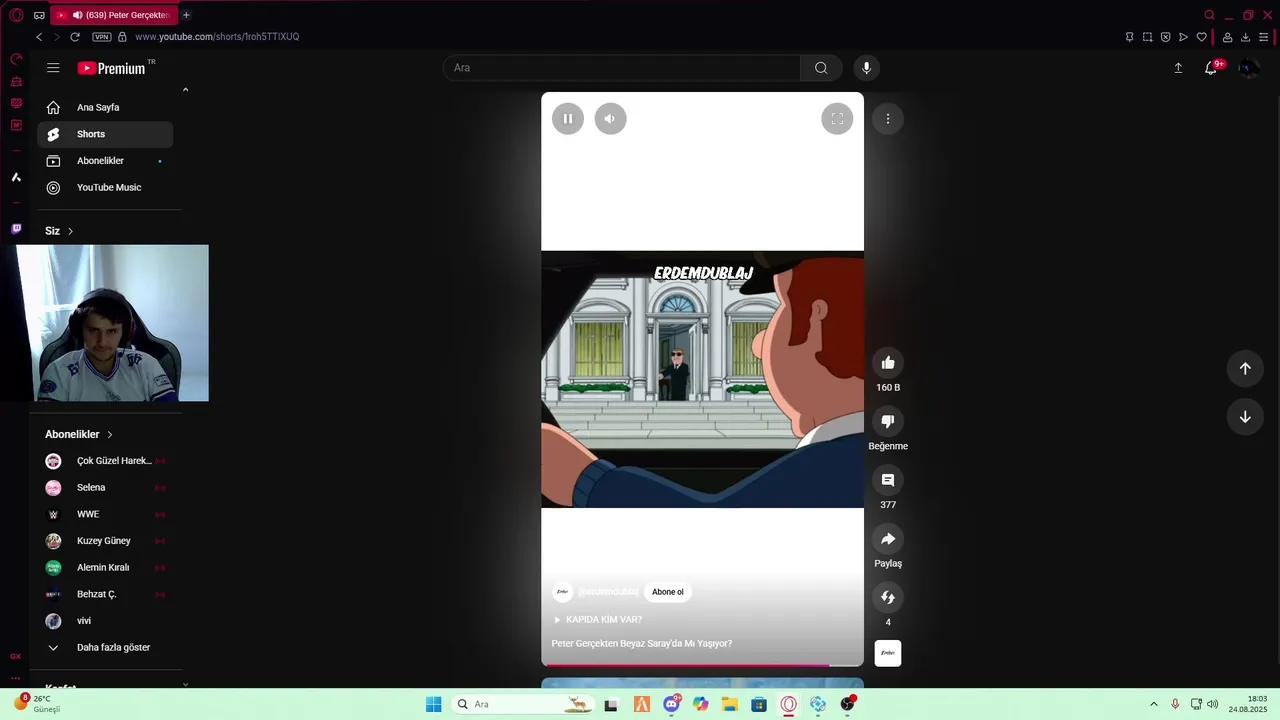
Task: Click the address bar URL
Action: coord(217,37)
